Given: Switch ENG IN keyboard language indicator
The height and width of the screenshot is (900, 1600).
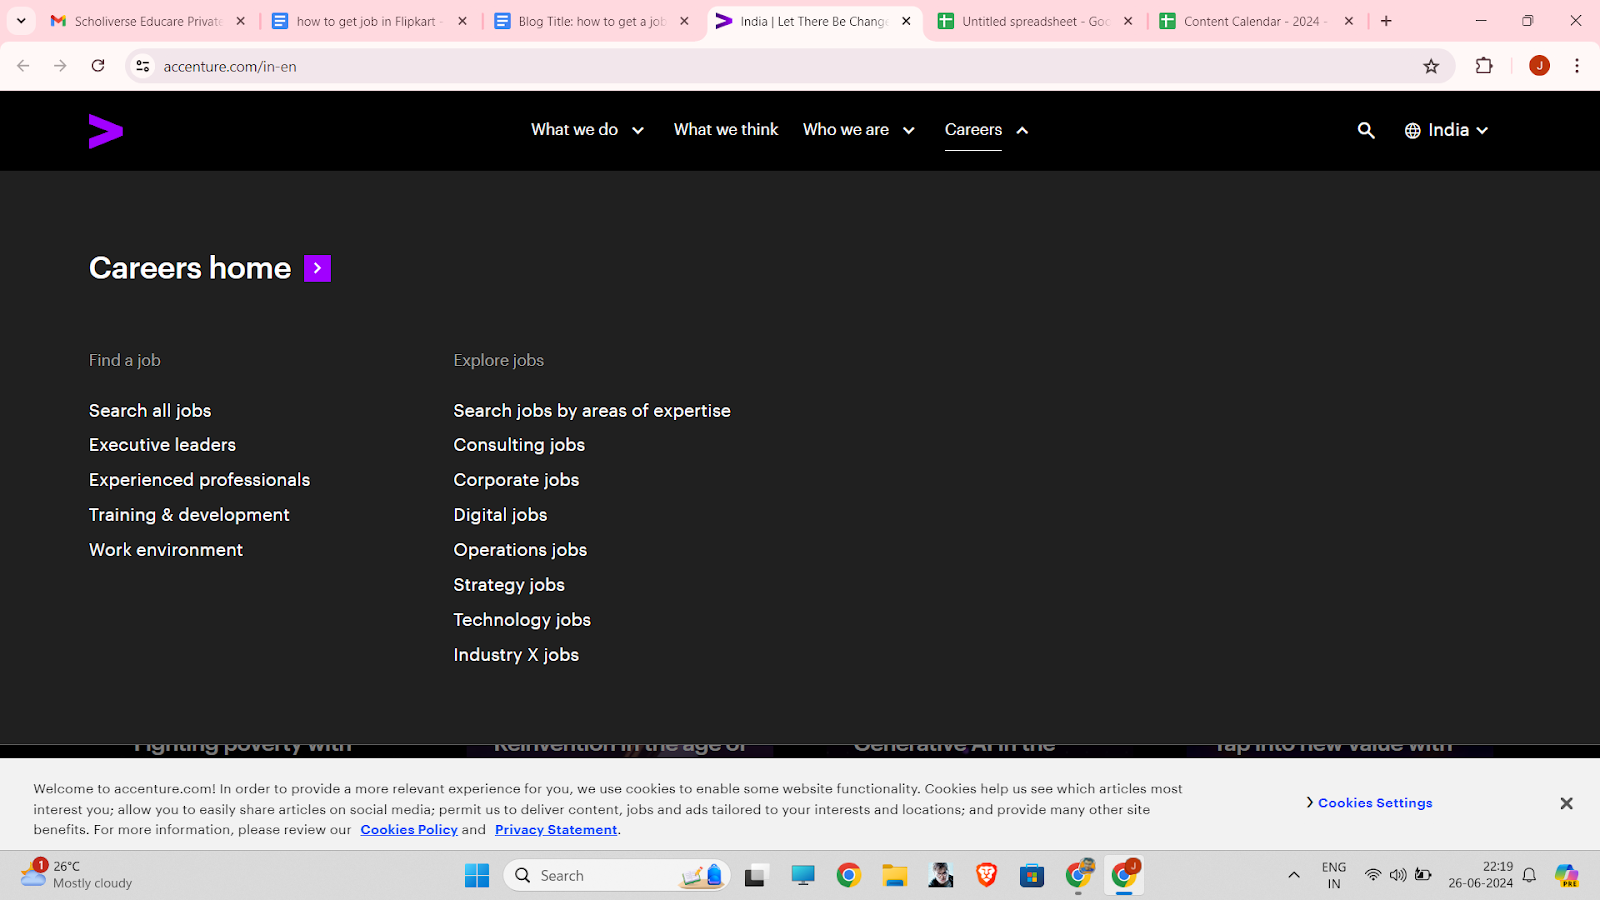Looking at the screenshot, I should 1334,875.
